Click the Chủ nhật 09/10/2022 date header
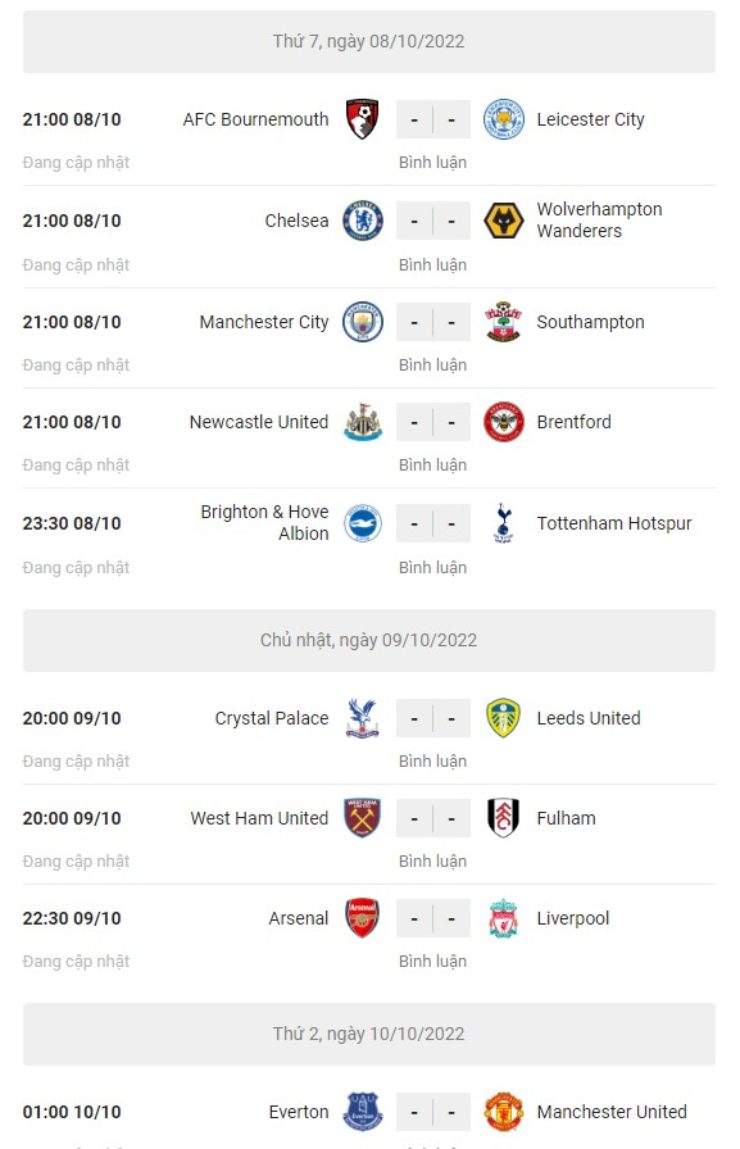The image size is (740, 1149). click(369, 640)
